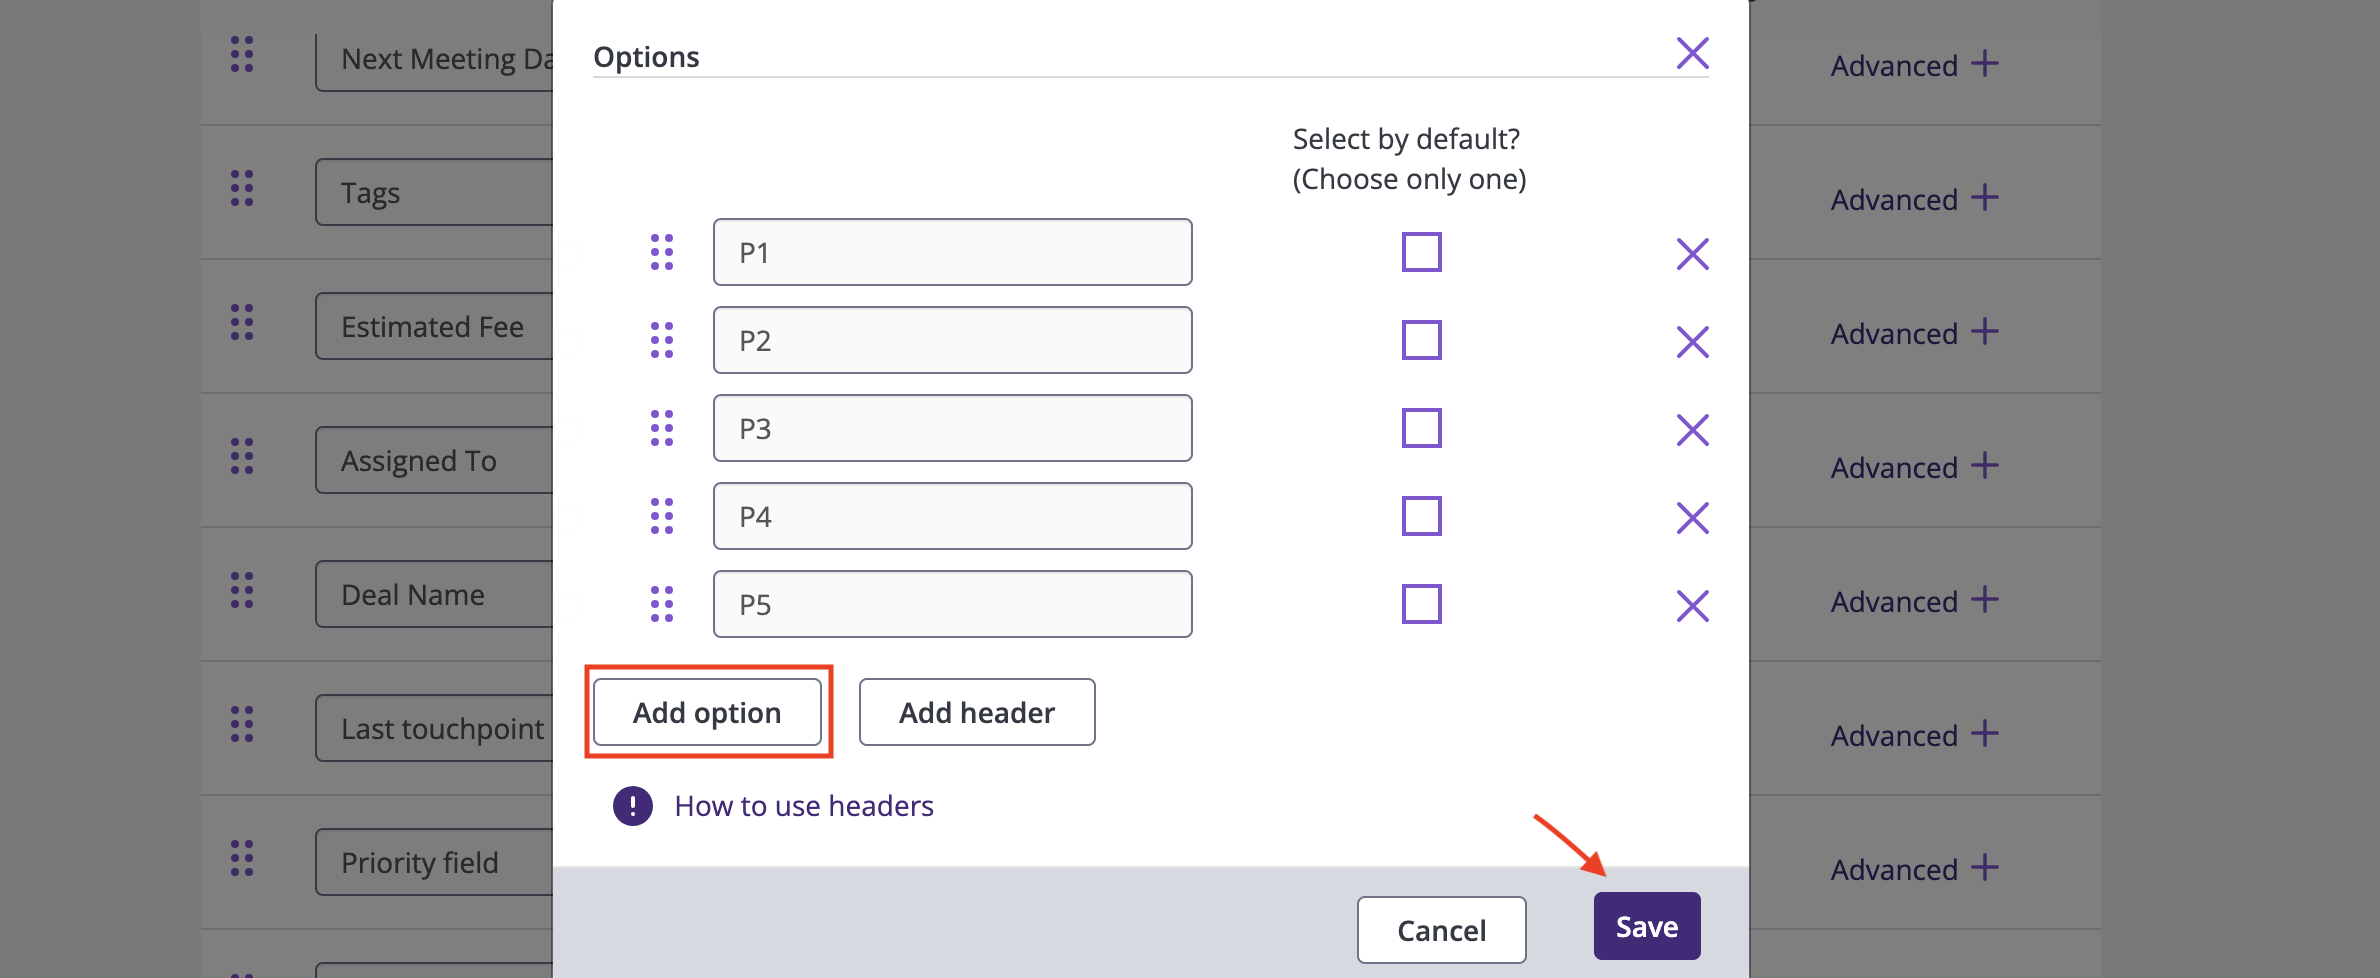
Task: Close the Options dialog
Action: [x=1691, y=54]
